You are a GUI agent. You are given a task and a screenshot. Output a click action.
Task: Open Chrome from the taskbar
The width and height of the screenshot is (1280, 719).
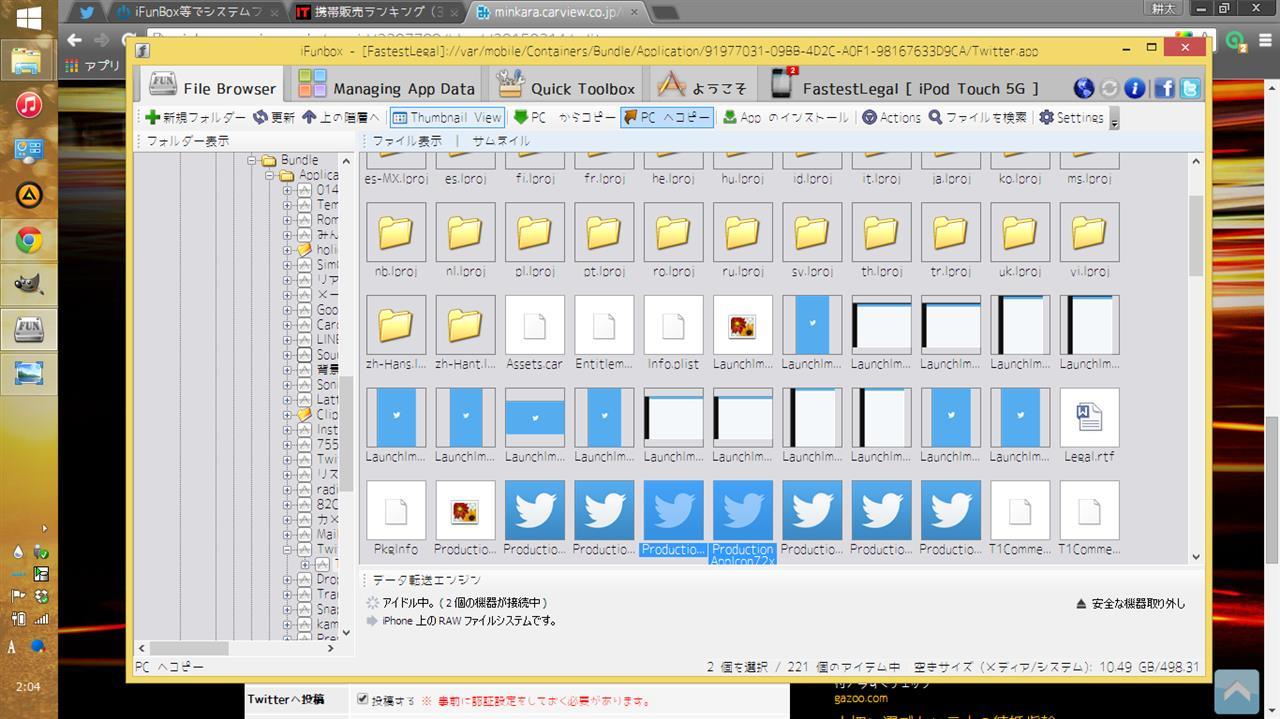pos(28,240)
